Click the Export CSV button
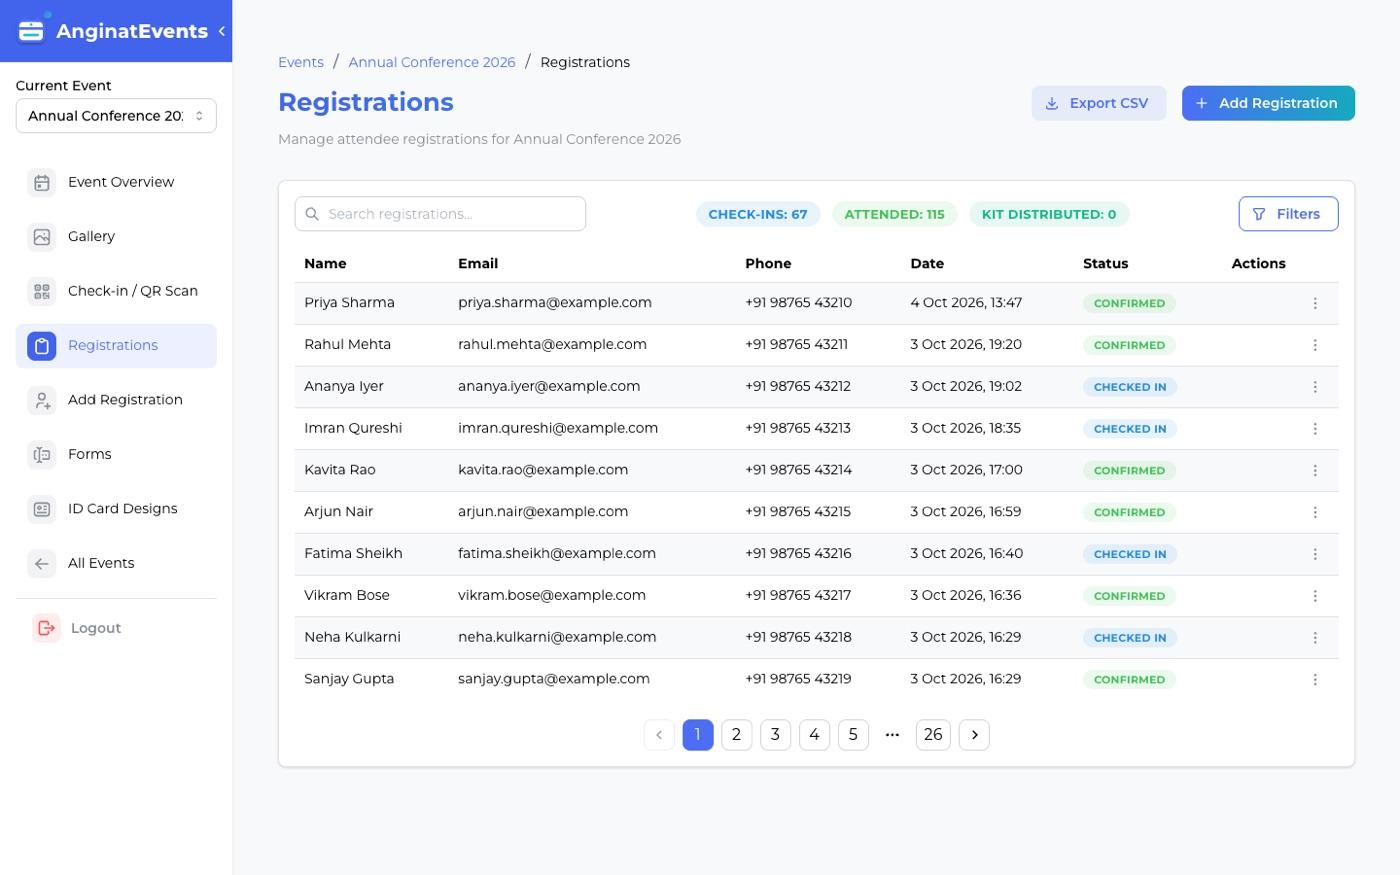 click(x=1098, y=103)
